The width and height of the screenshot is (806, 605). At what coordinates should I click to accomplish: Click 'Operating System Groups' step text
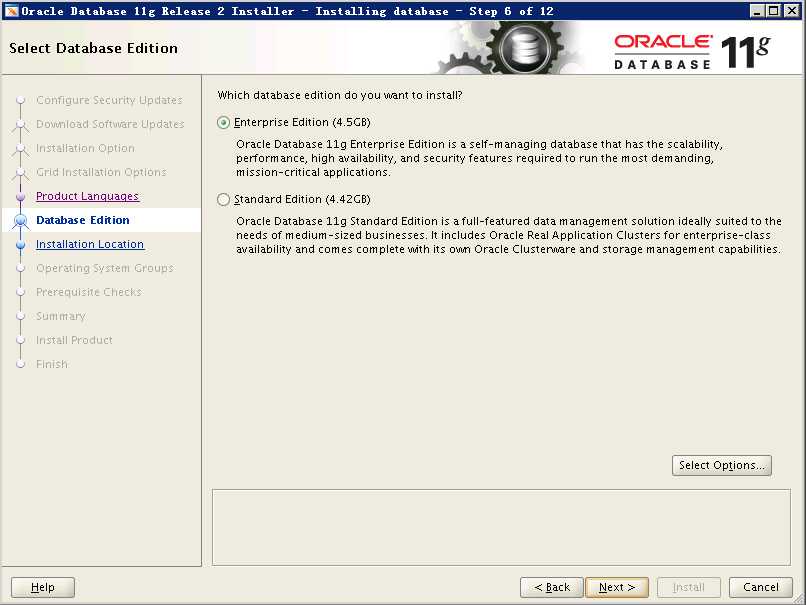(x=105, y=268)
